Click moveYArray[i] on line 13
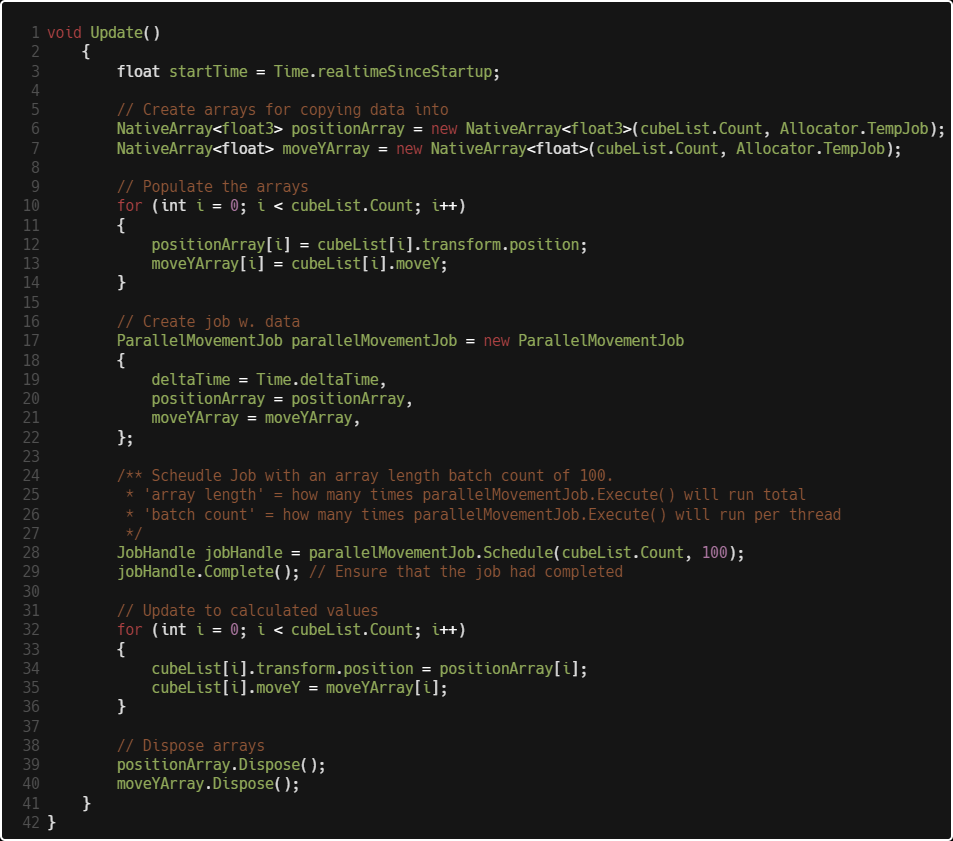Viewport: 953px width, 841px height. pos(208,264)
